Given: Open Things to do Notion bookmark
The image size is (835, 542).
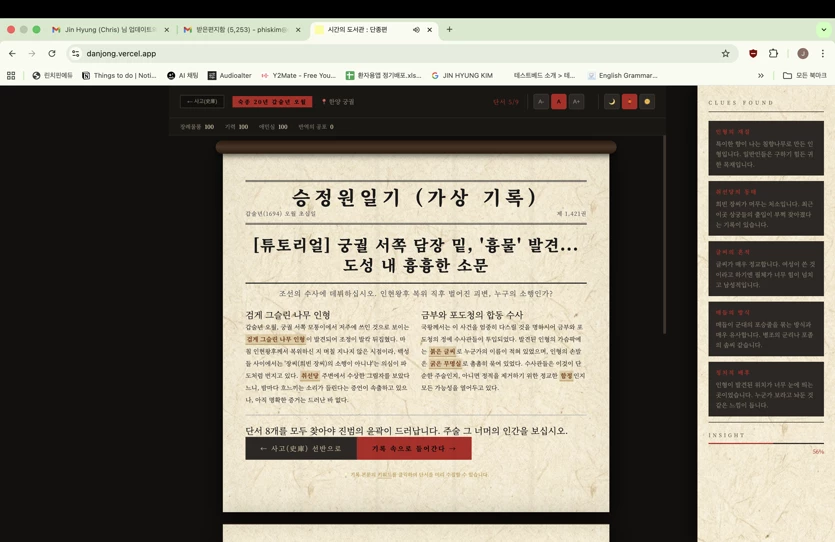Looking at the screenshot, I should (119, 76).
